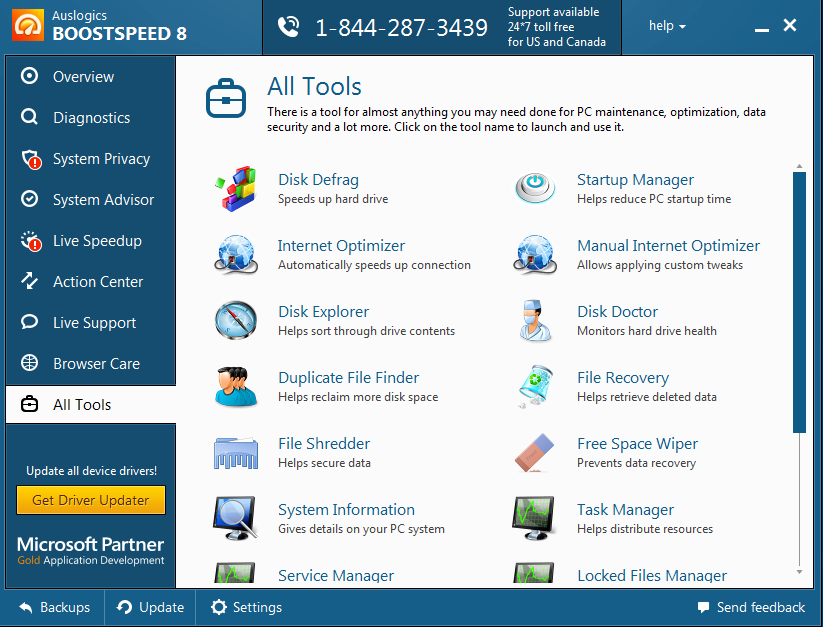Click the Free Space Wiper eraser icon
Viewport: 823px width, 627px height.
click(x=535, y=452)
